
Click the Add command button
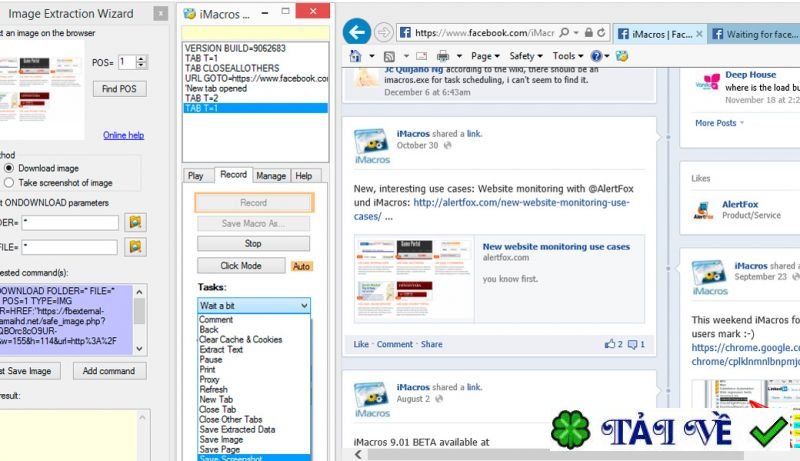[109, 371]
